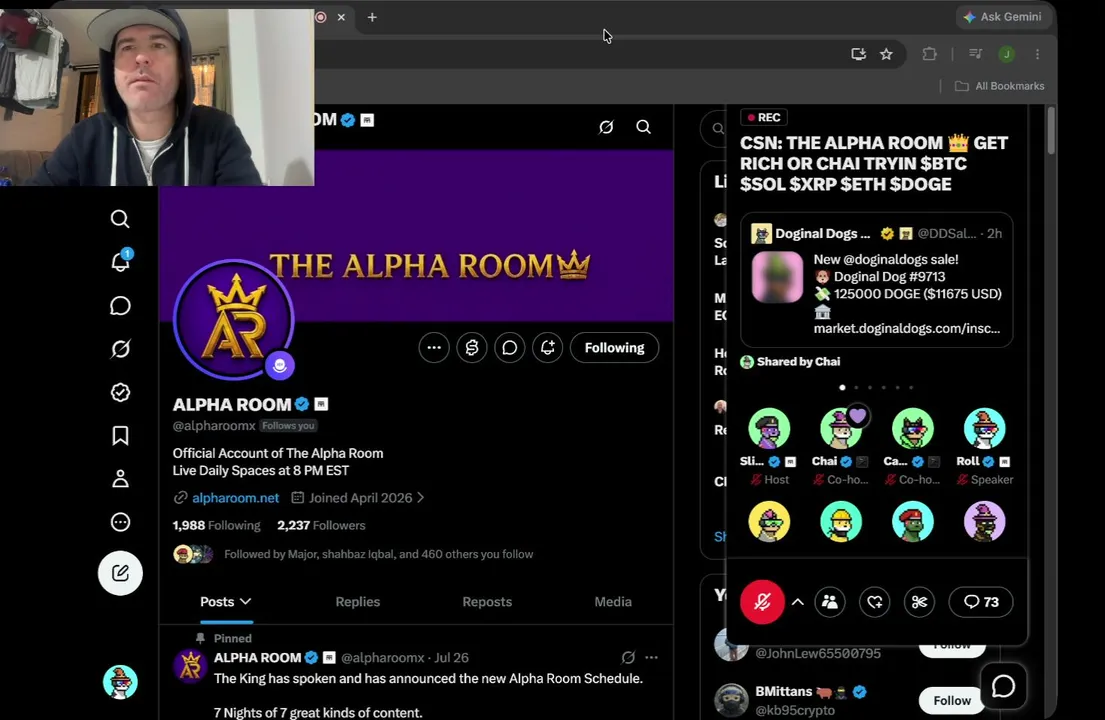Open More circle icon in left sidebar
Screen dimensions: 1105x720
[x=120, y=522]
